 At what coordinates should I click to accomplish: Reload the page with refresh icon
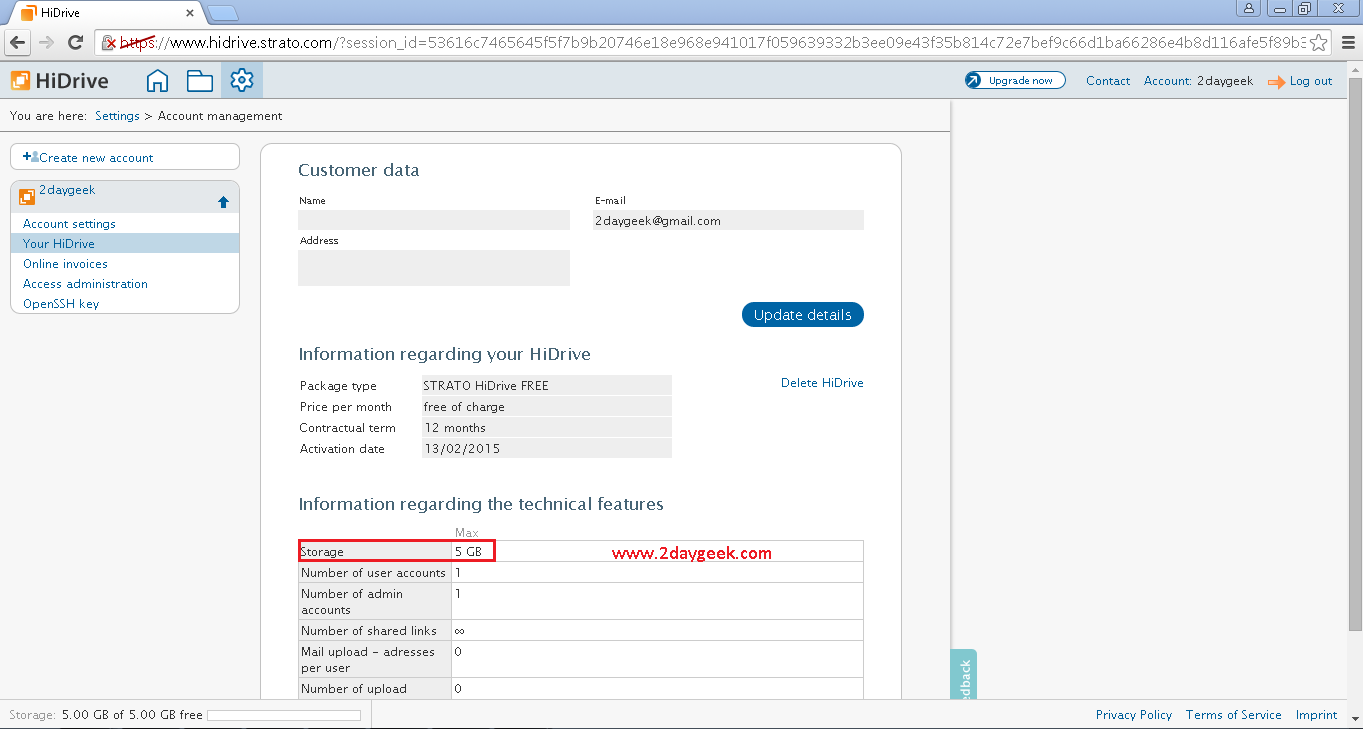[75, 42]
